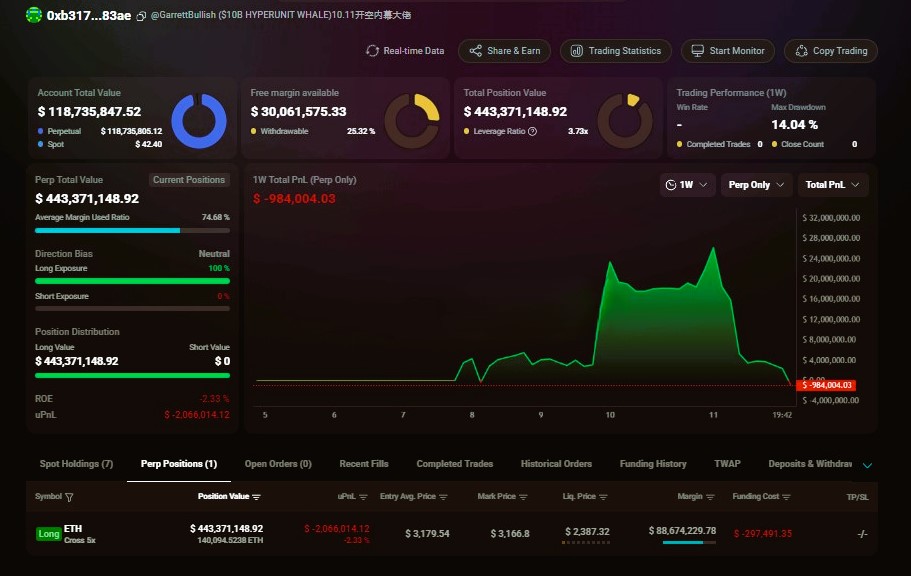
Task: Filter by Symbol funnel icon
Action: click(x=69, y=497)
